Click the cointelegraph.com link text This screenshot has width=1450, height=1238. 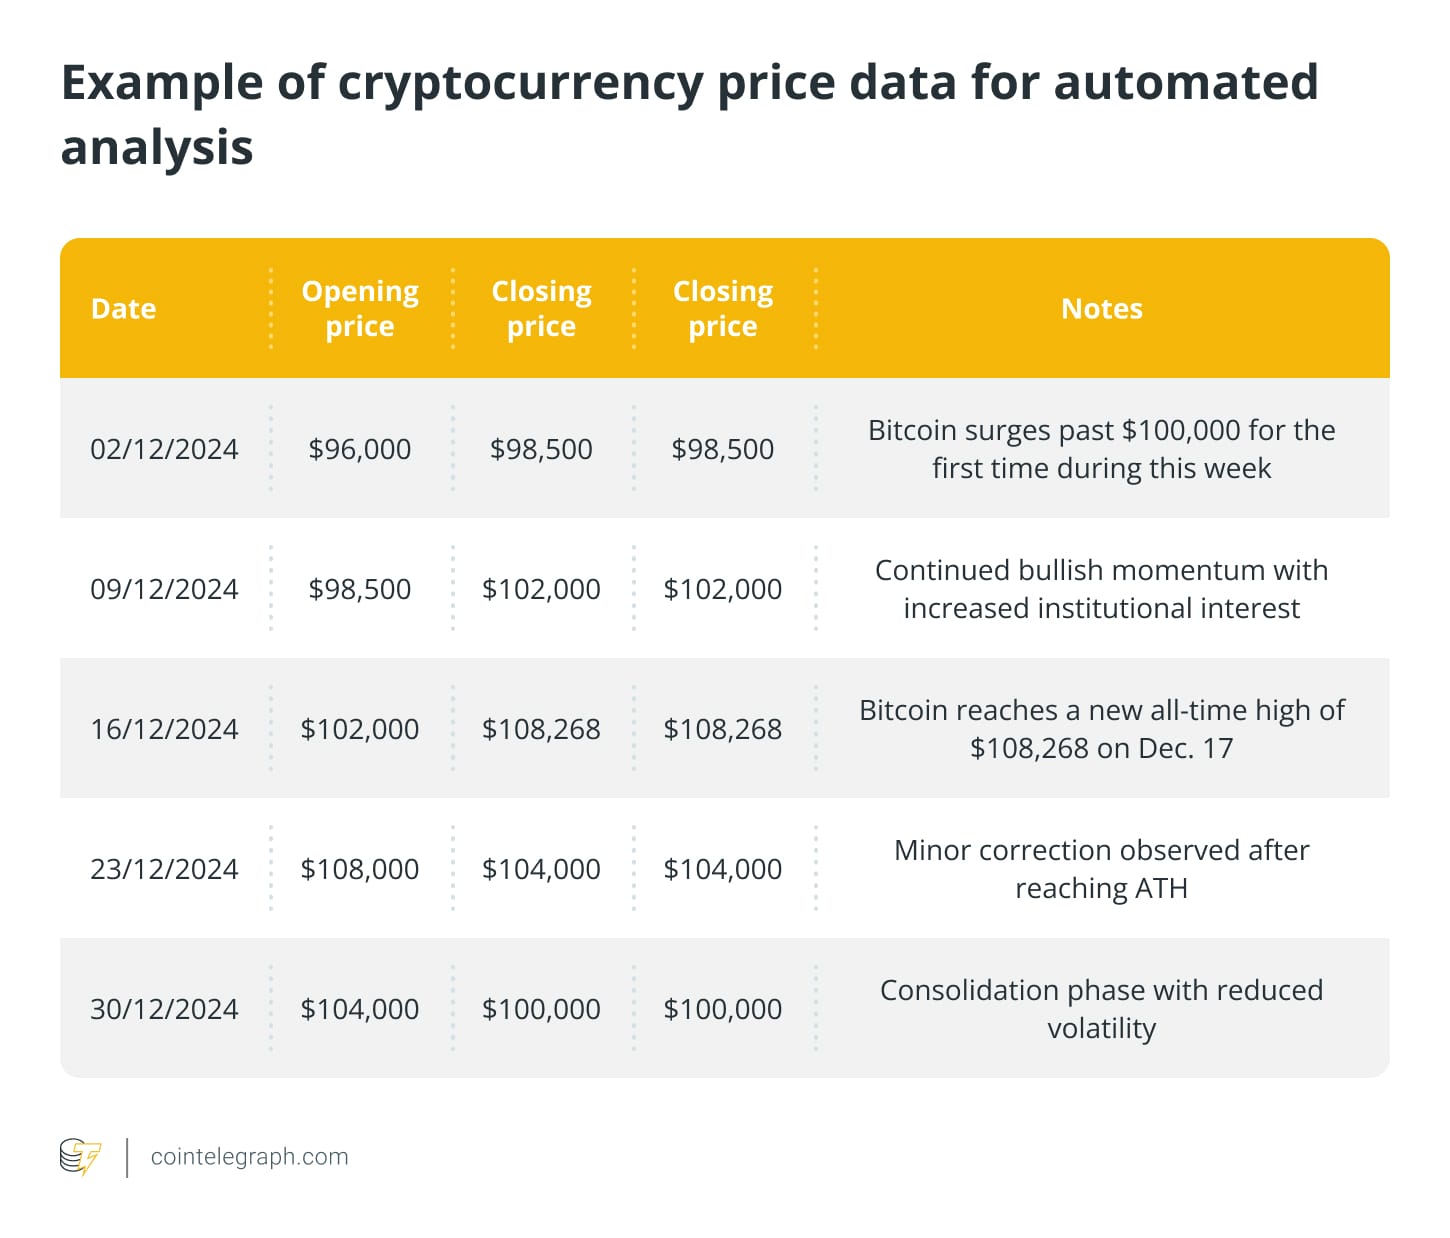pyautogui.click(x=249, y=1157)
